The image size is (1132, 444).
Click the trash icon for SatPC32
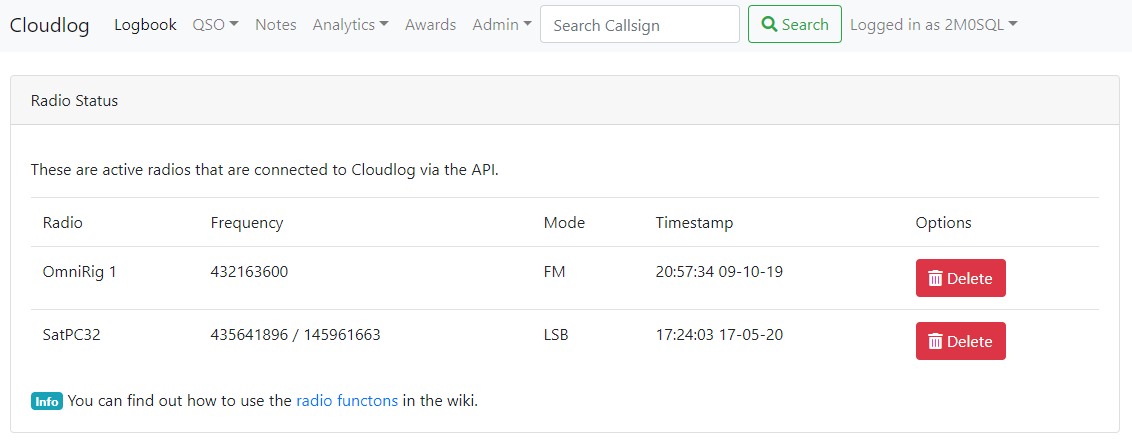(935, 342)
